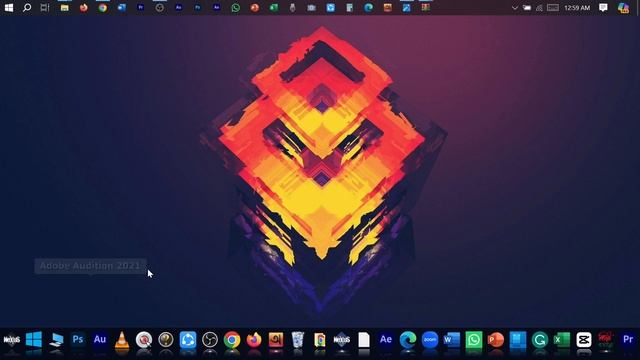Open the red target dock icon
This screenshot has width=640, height=360.
click(x=144, y=340)
